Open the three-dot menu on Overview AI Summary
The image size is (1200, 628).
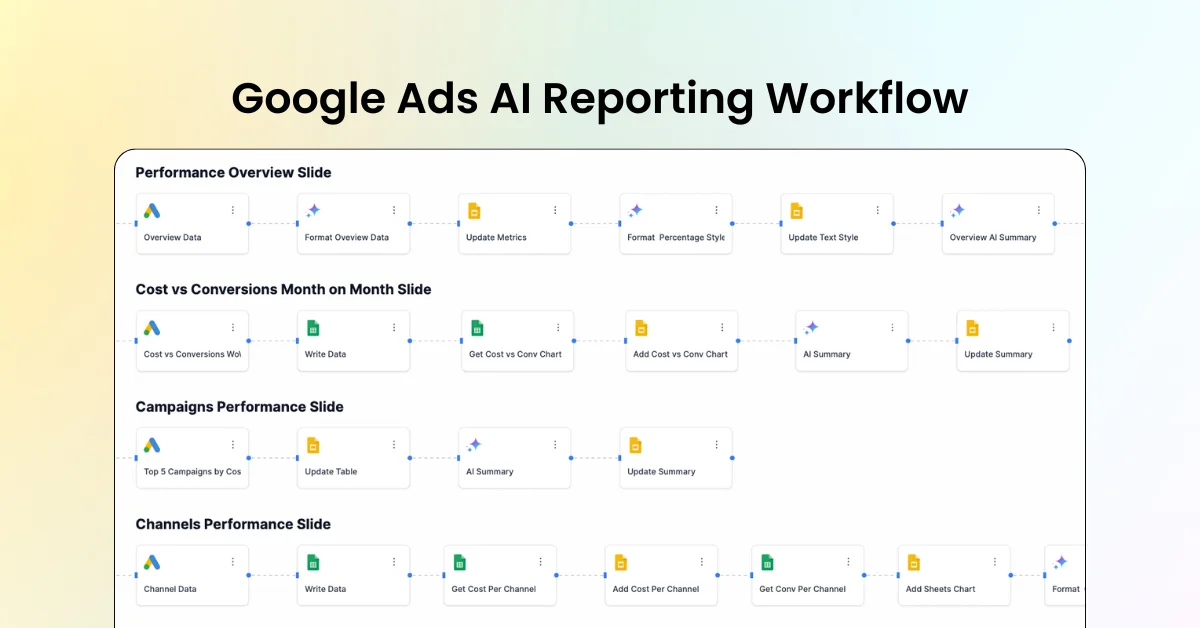click(1038, 210)
